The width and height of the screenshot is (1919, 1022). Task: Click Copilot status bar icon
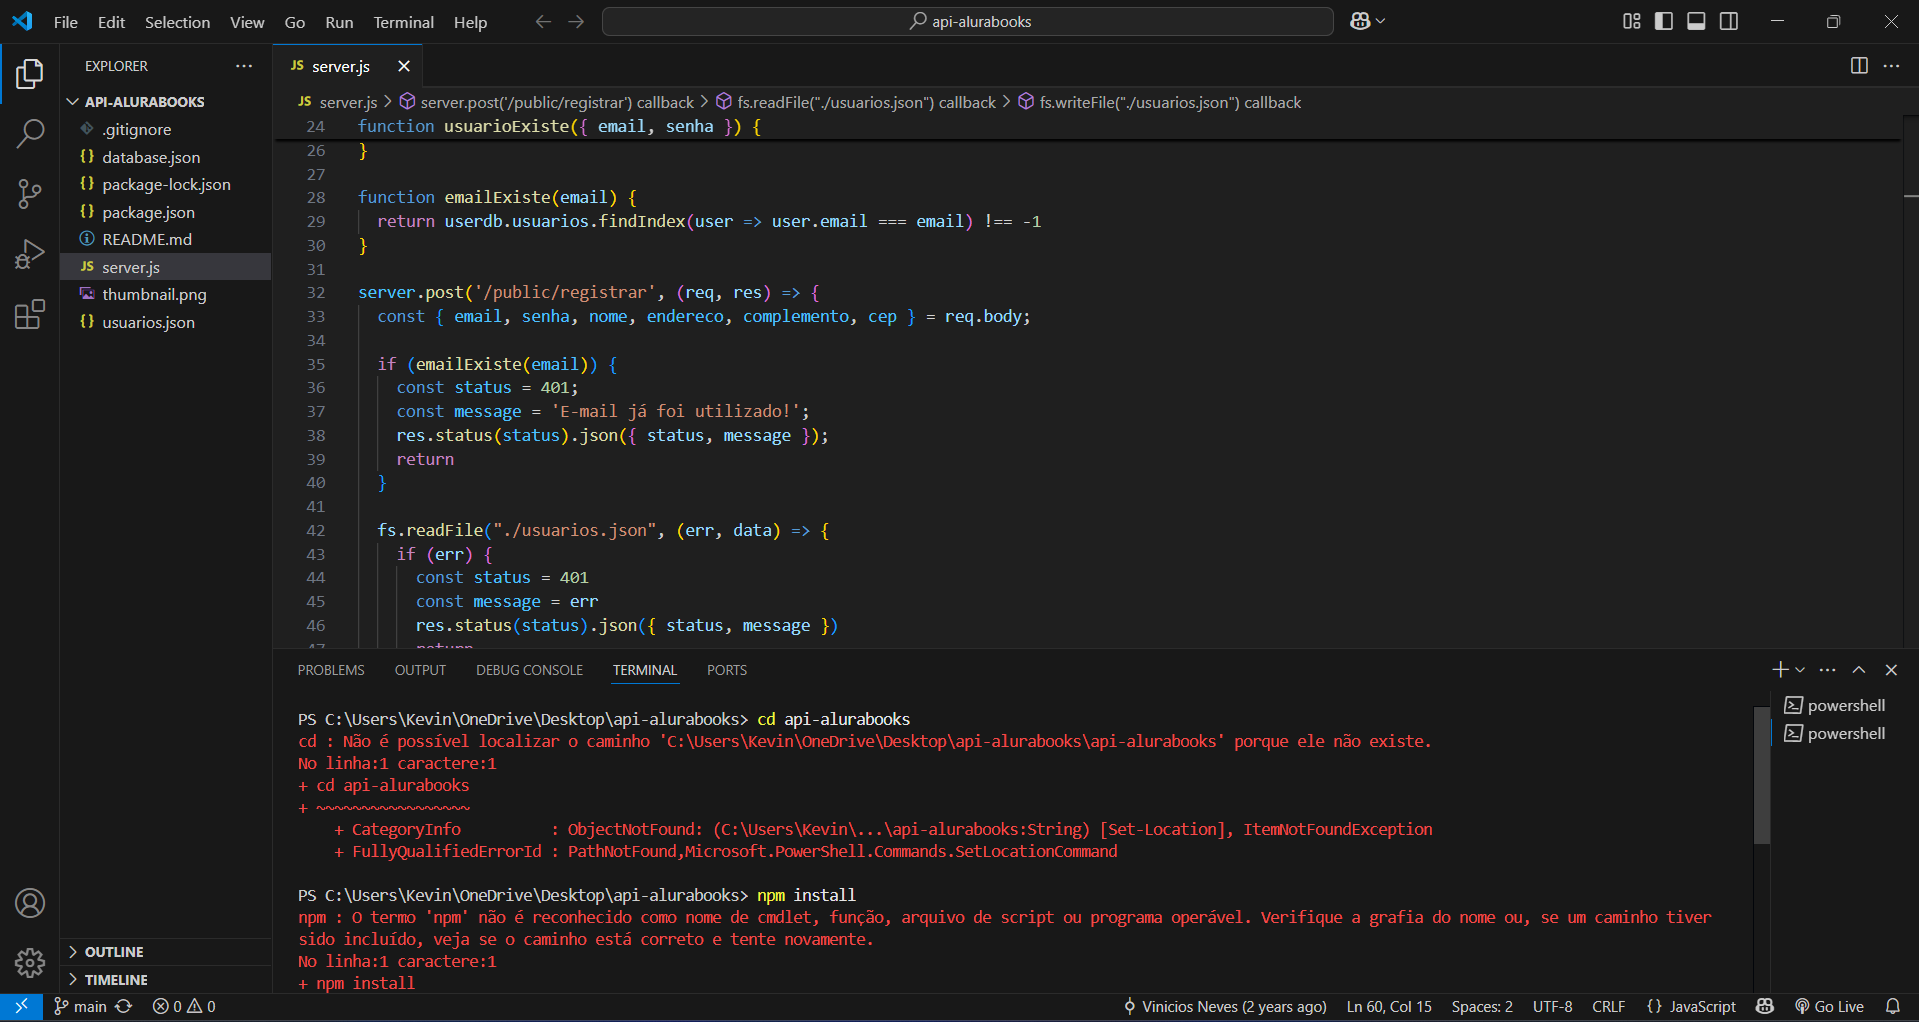point(1765,1007)
